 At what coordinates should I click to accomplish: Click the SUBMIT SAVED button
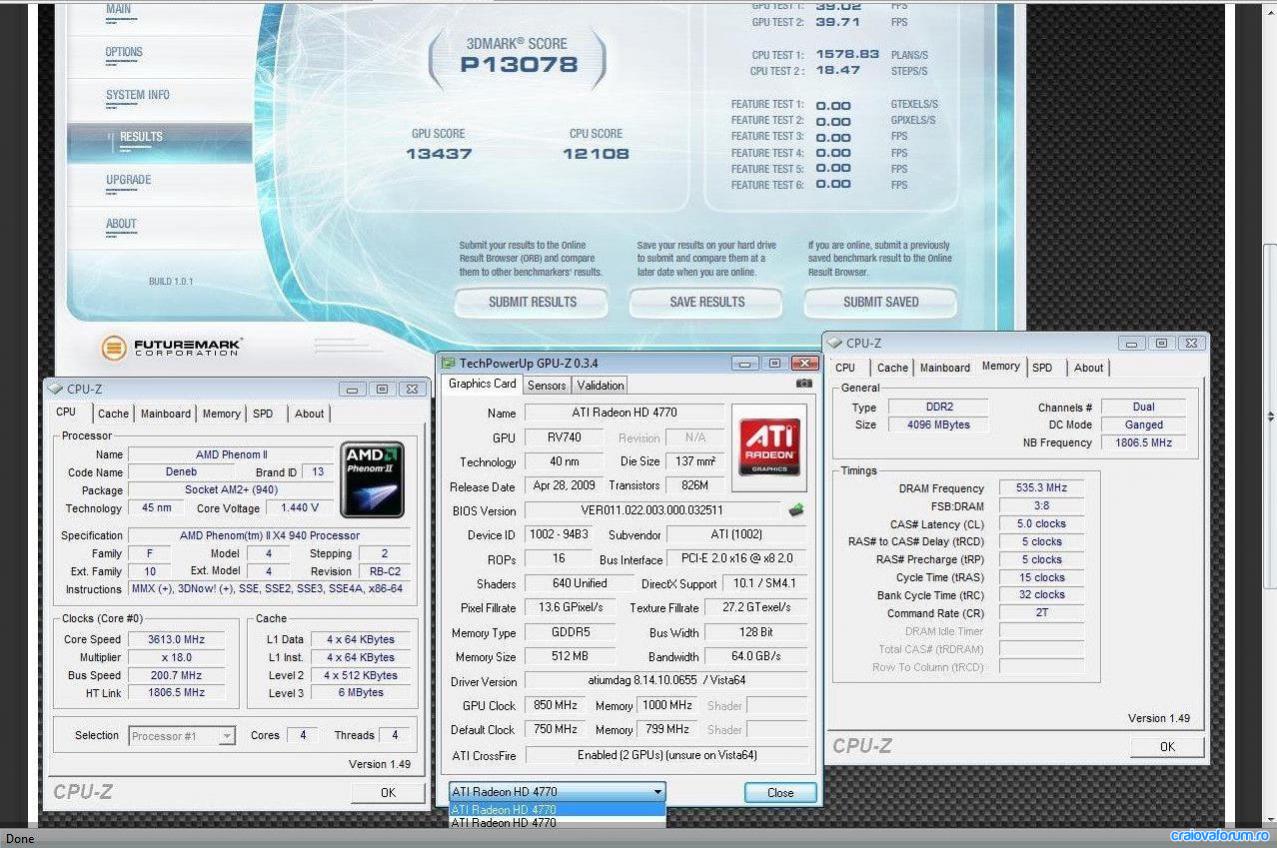click(881, 302)
